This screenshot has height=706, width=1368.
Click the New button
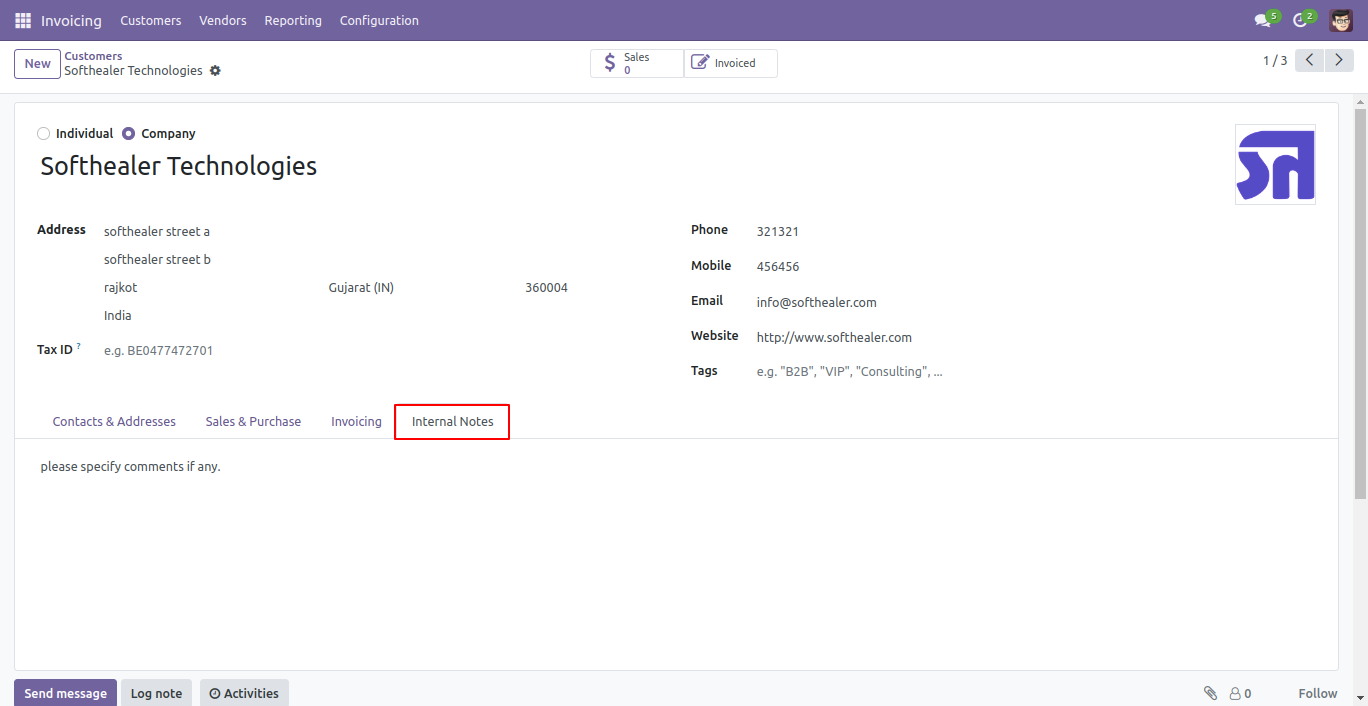point(37,64)
